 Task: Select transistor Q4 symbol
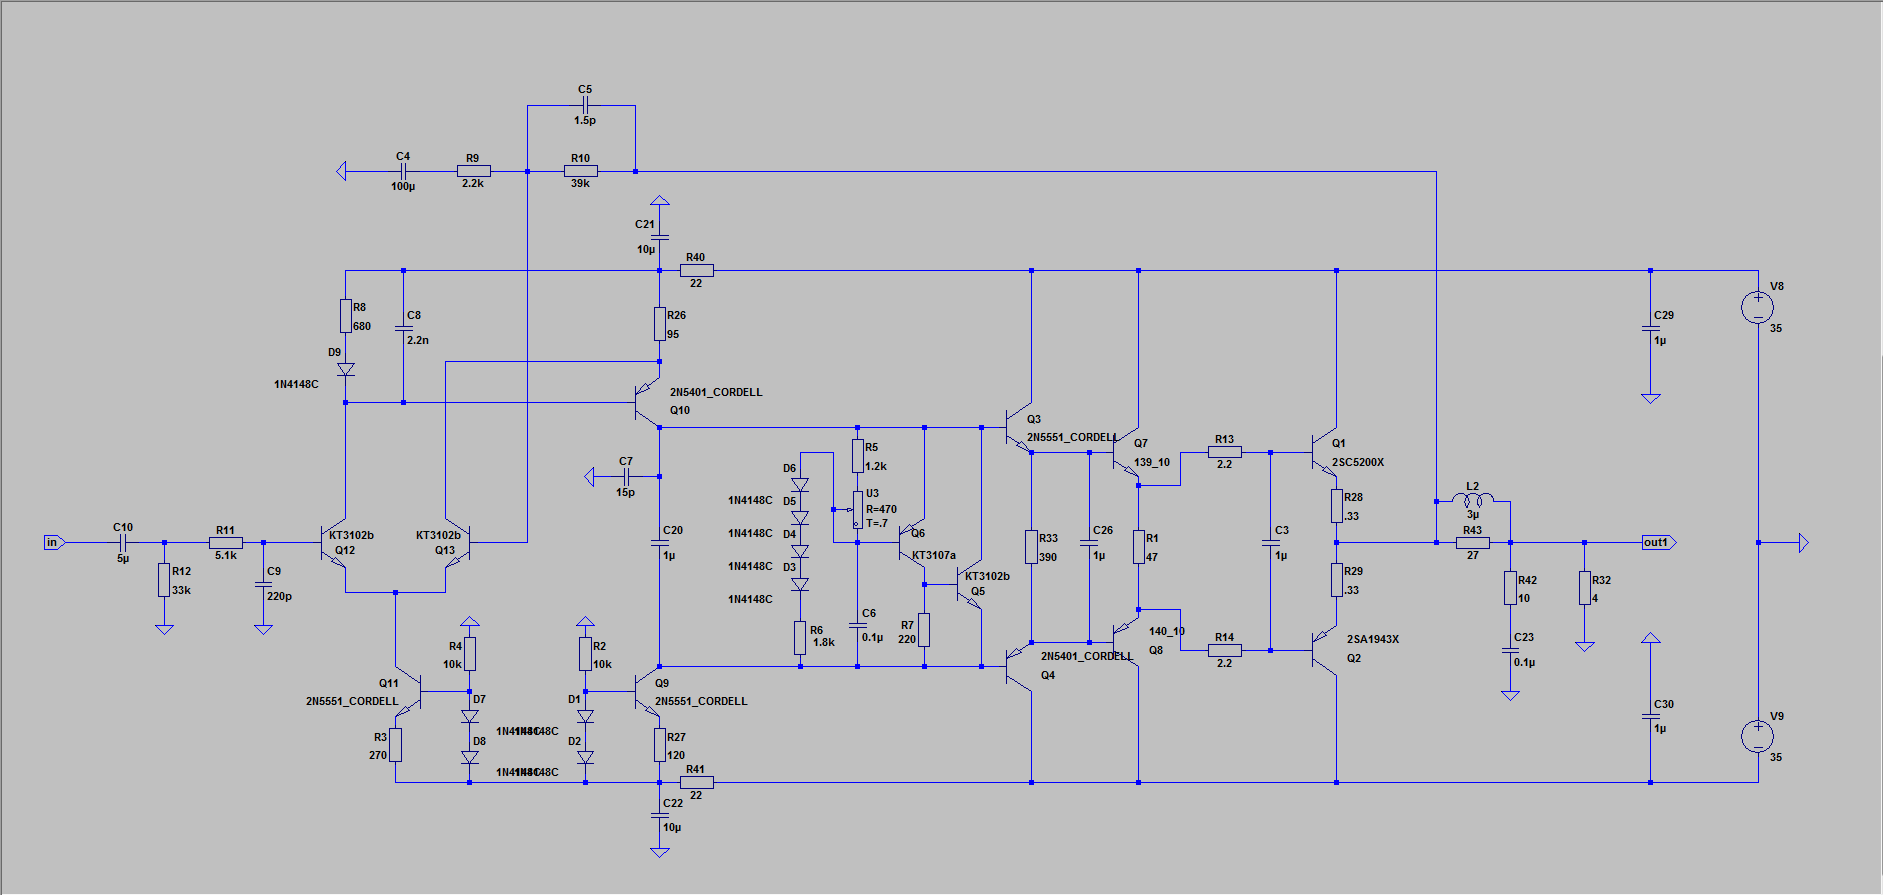(x=1019, y=666)
